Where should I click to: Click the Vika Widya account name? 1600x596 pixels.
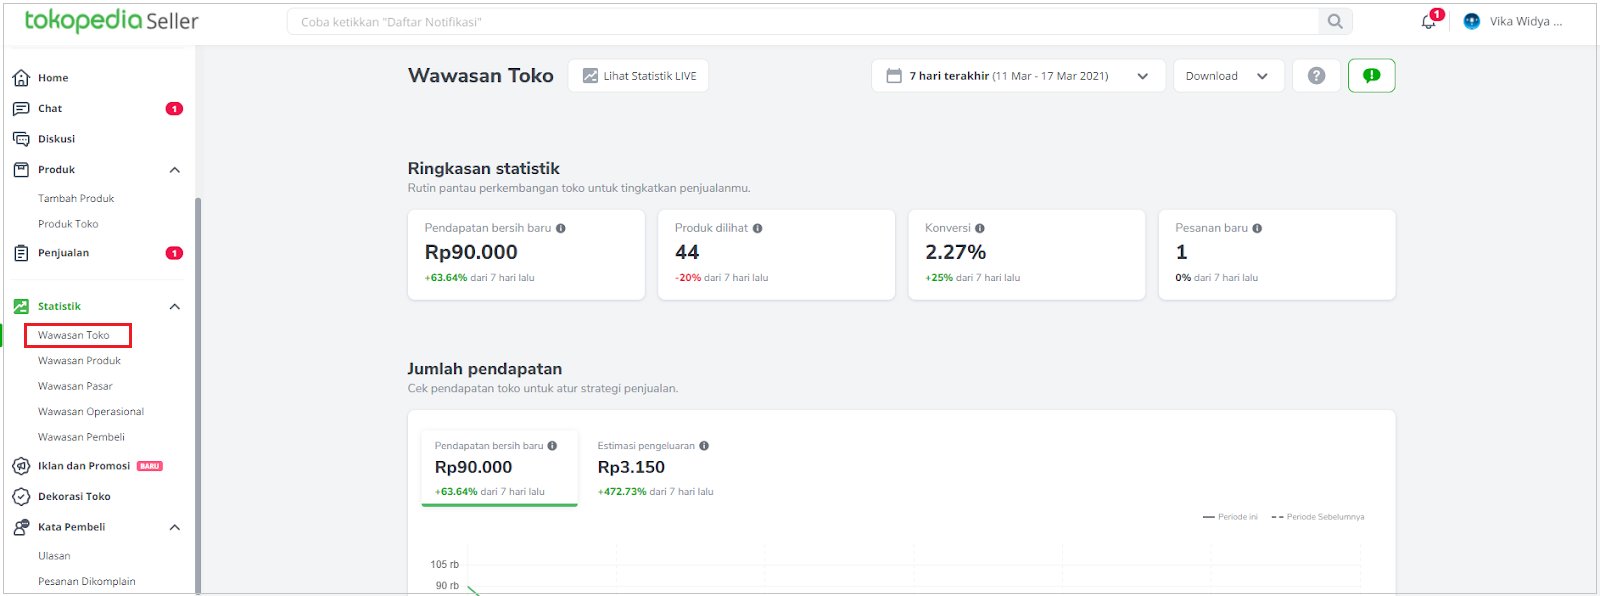click(1526, 21)
